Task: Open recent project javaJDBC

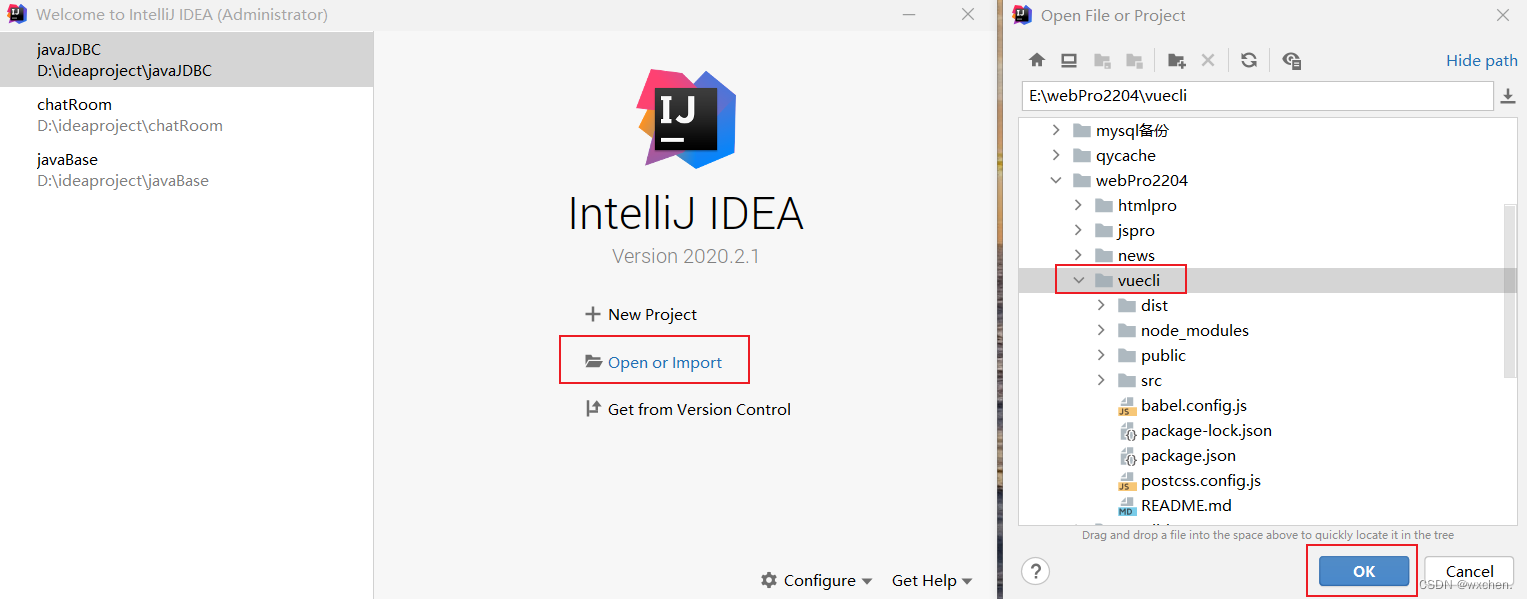Action: tap(186, 60)
